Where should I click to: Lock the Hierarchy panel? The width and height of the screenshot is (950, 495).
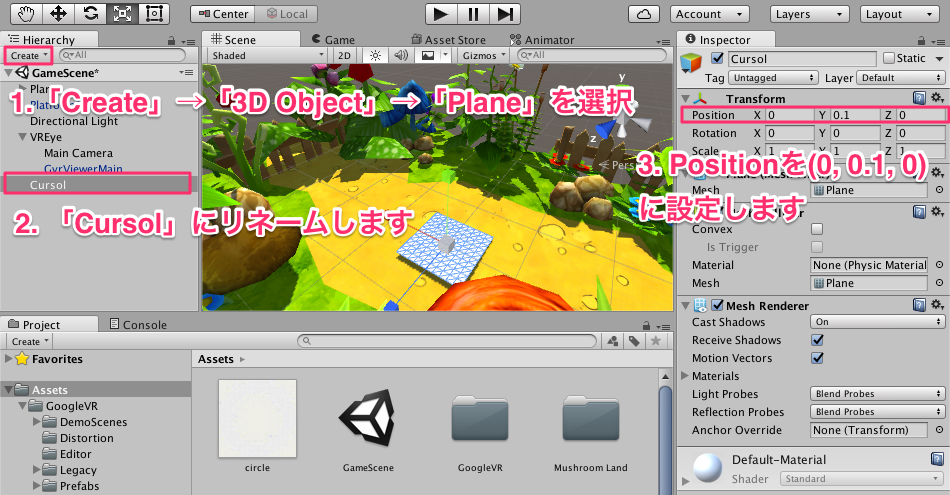point(171,41)
